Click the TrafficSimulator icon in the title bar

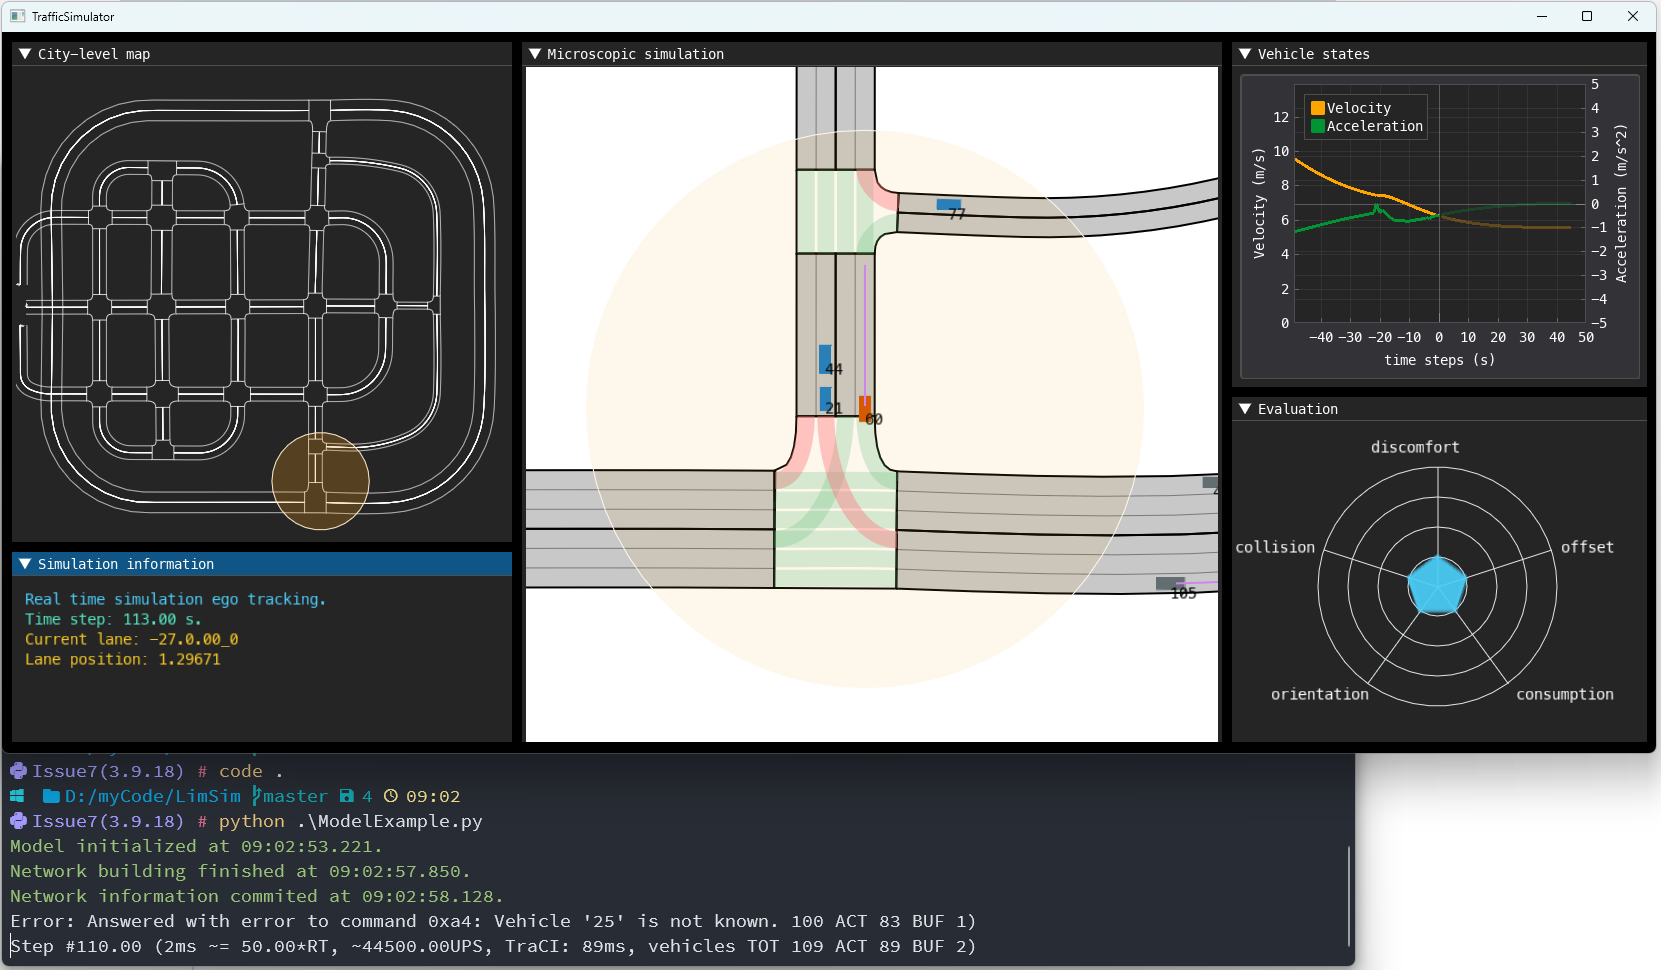(17, 16)
